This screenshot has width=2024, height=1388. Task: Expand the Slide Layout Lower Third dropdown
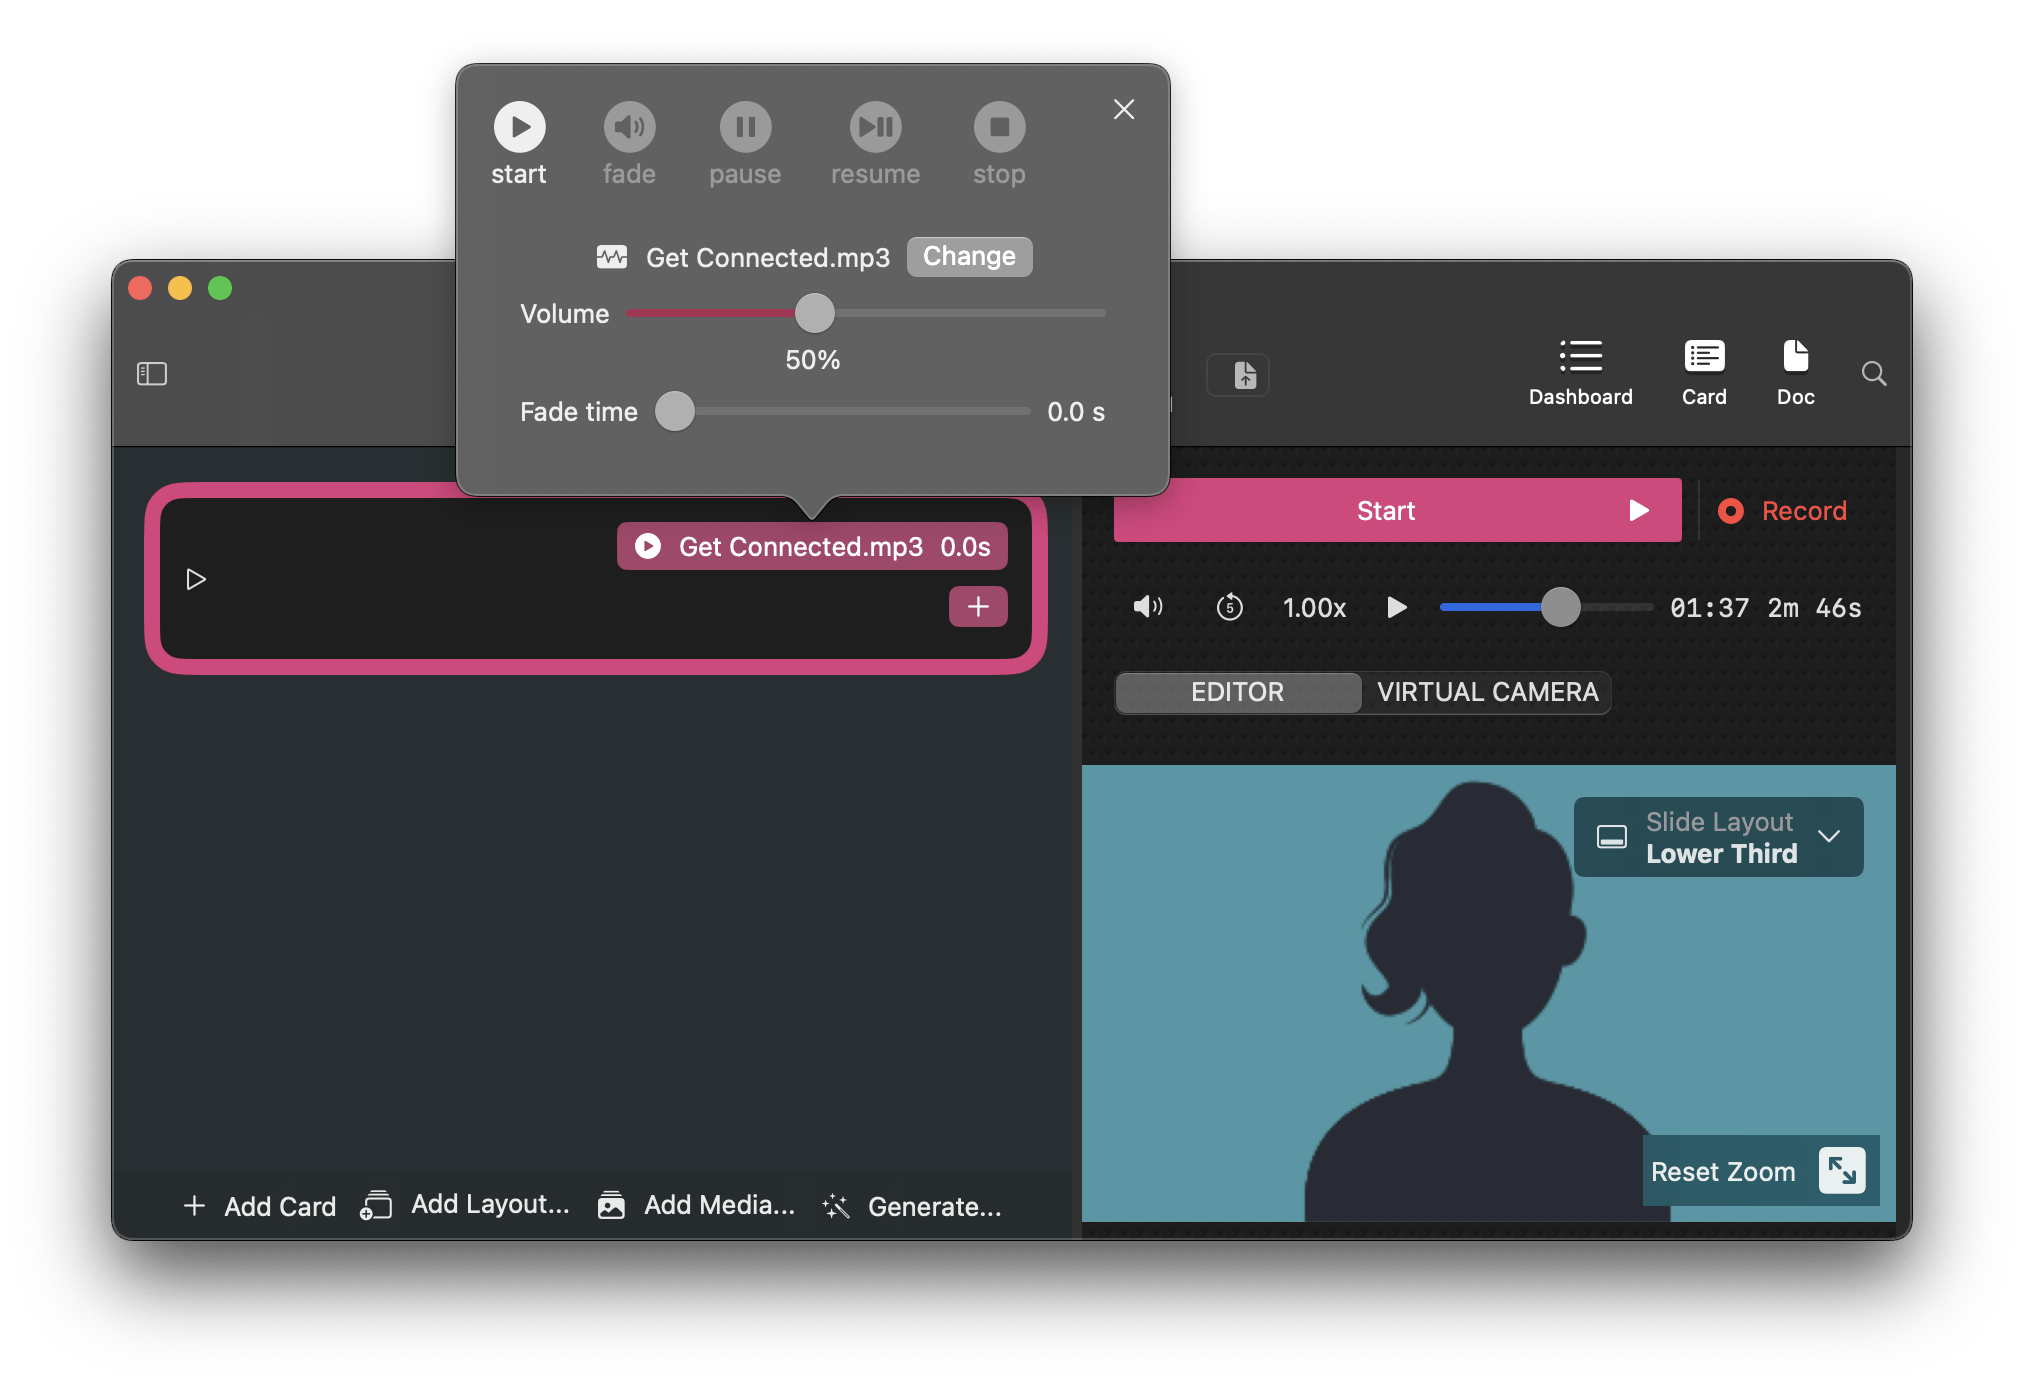(x=1718, y=837)
